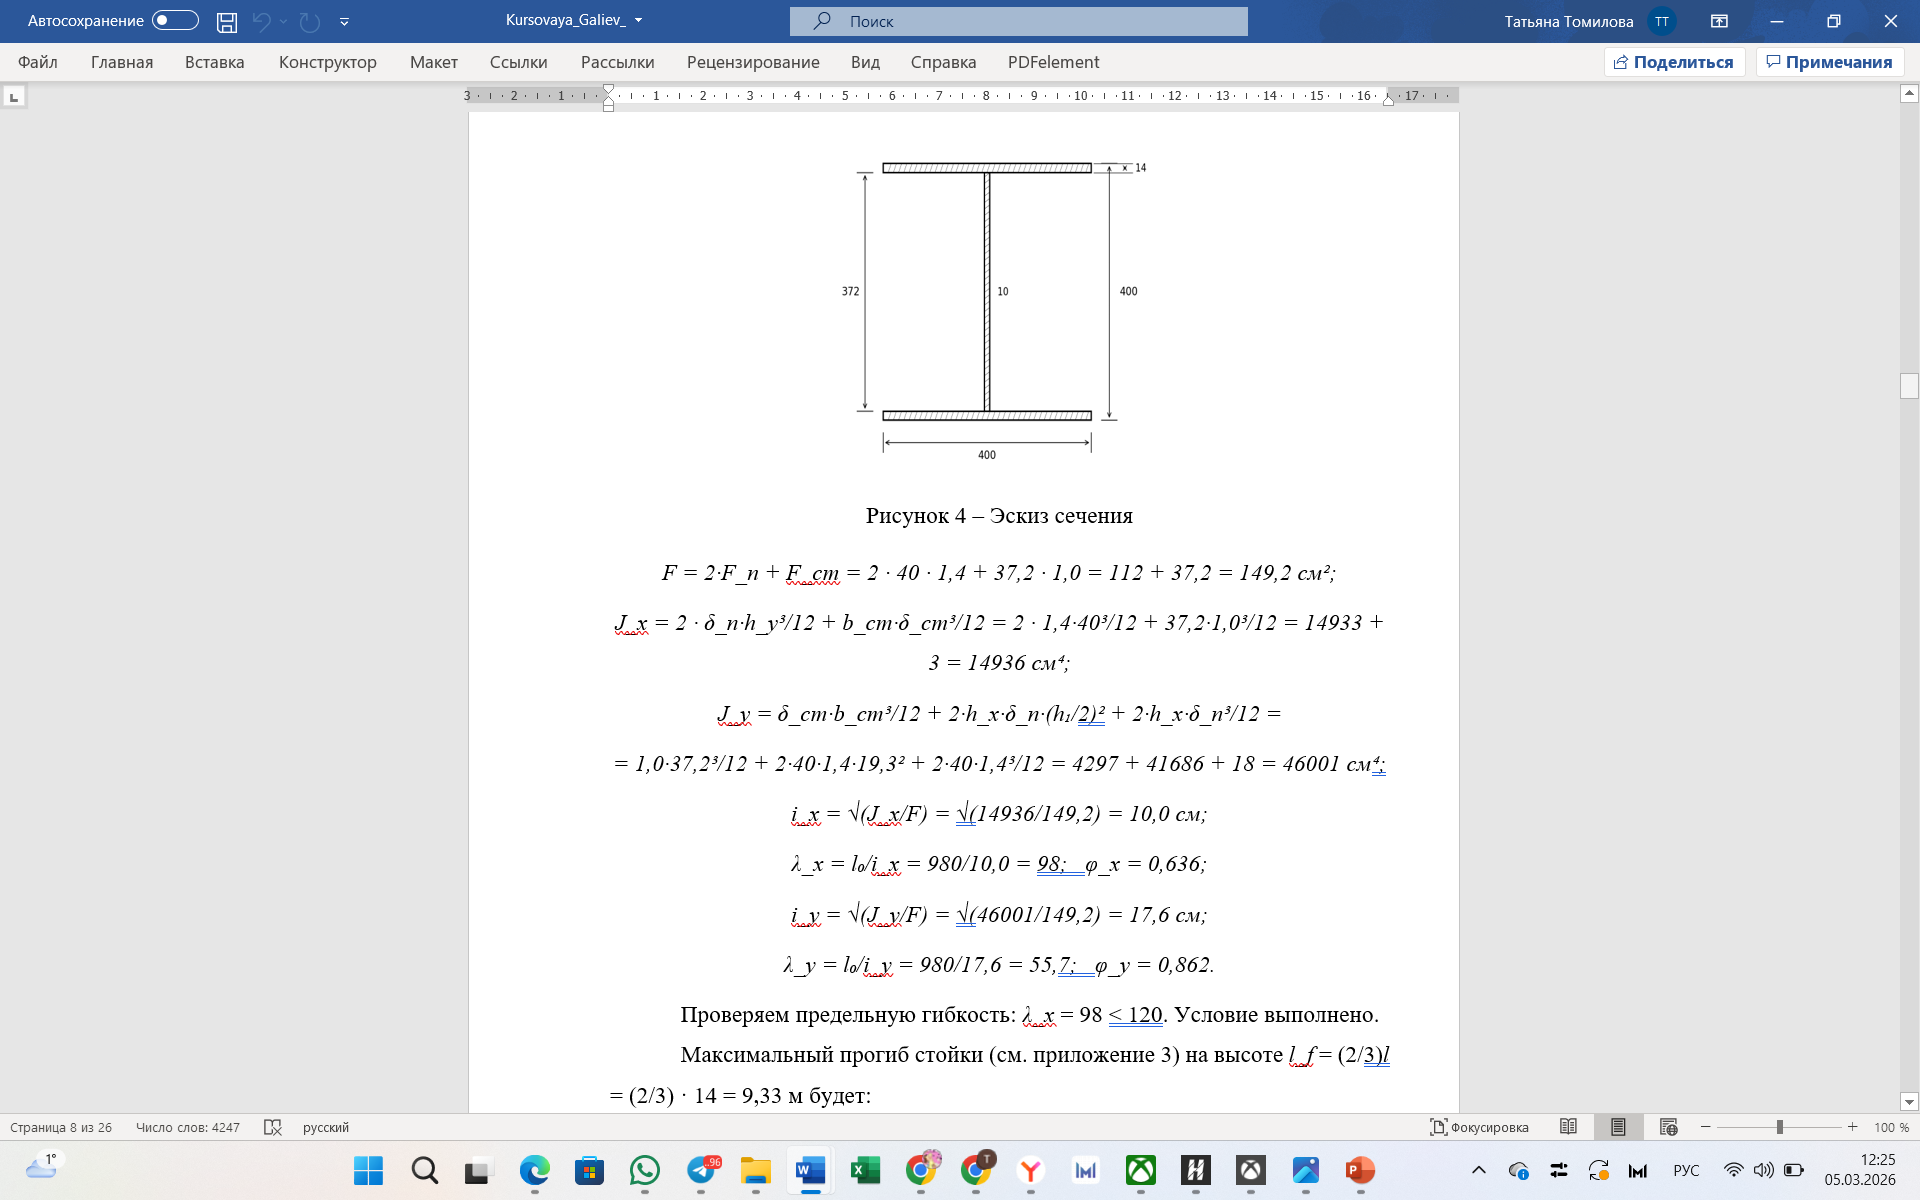Click the ribbon display options icon
This screenshot has width=1920, height=1200.
point(1719,21)
